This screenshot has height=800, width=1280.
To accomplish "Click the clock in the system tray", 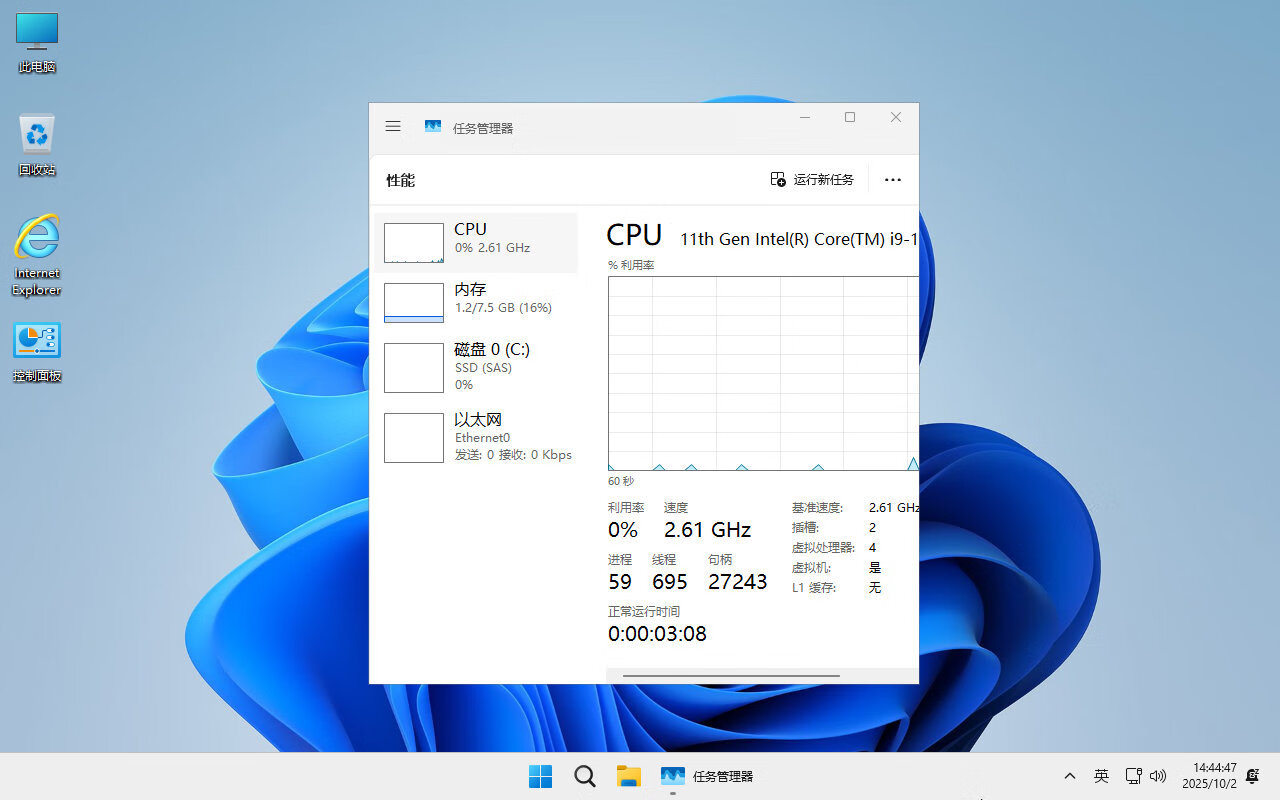I will 1208,775.
